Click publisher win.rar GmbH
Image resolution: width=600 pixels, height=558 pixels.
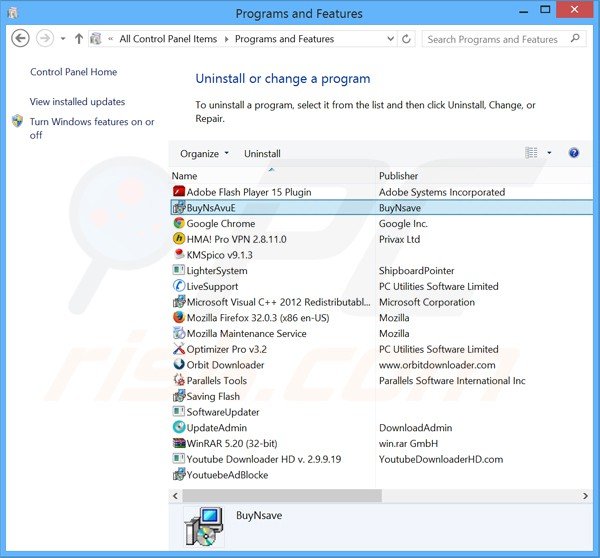point(408,443)
